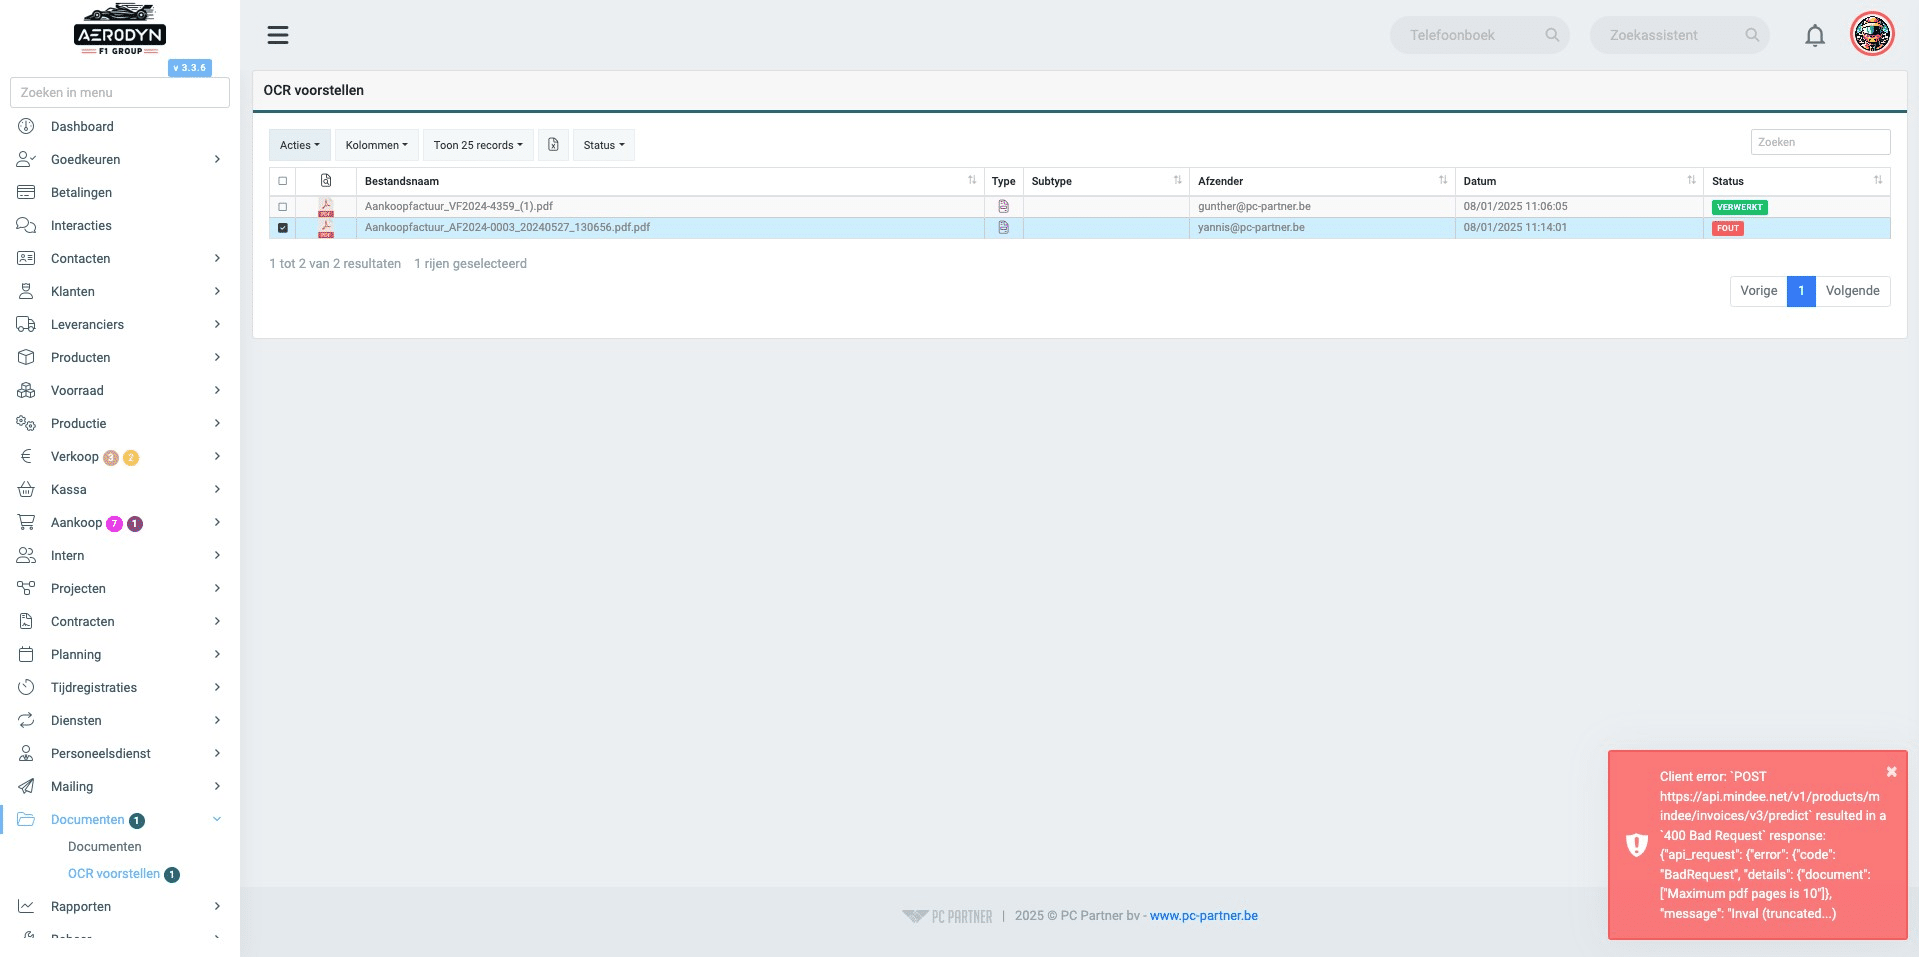
Task: Click the document type icon in second row
Action: point(1003,228)
